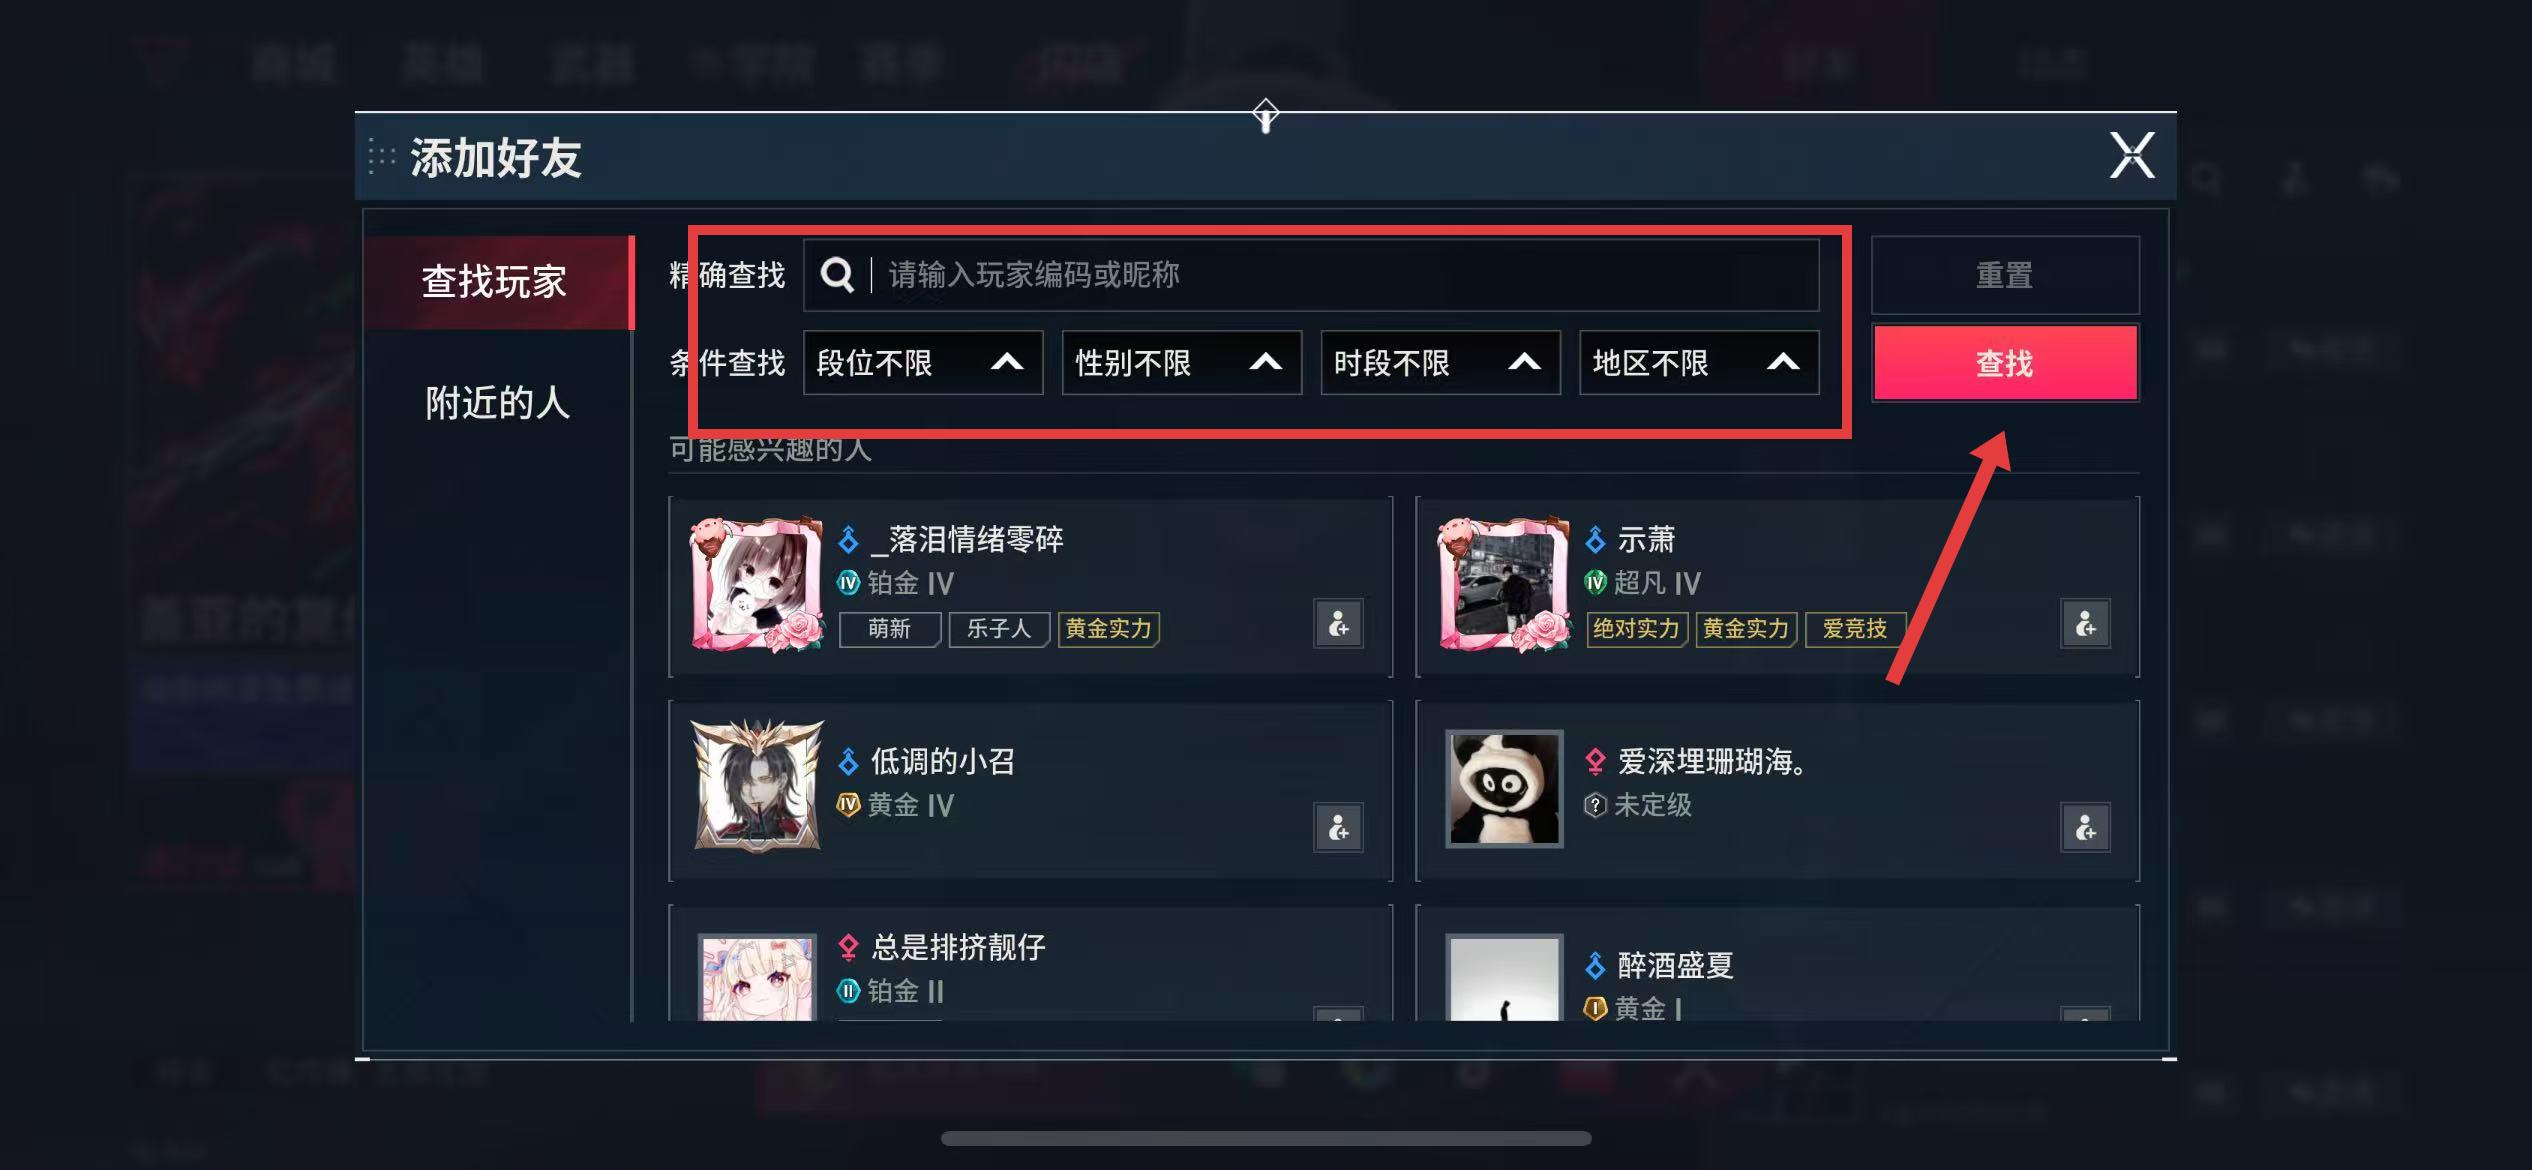The height and width of the screenshot is (1170, 2532).
Task: Click the 铂金 IV rank badge icon
Action: point(848,582)
